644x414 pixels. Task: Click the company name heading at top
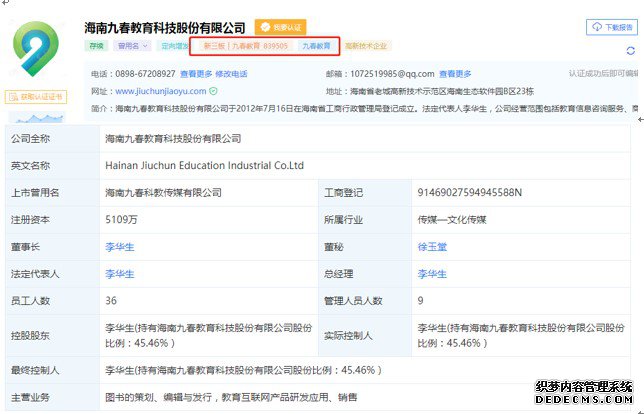coord(165,28)
